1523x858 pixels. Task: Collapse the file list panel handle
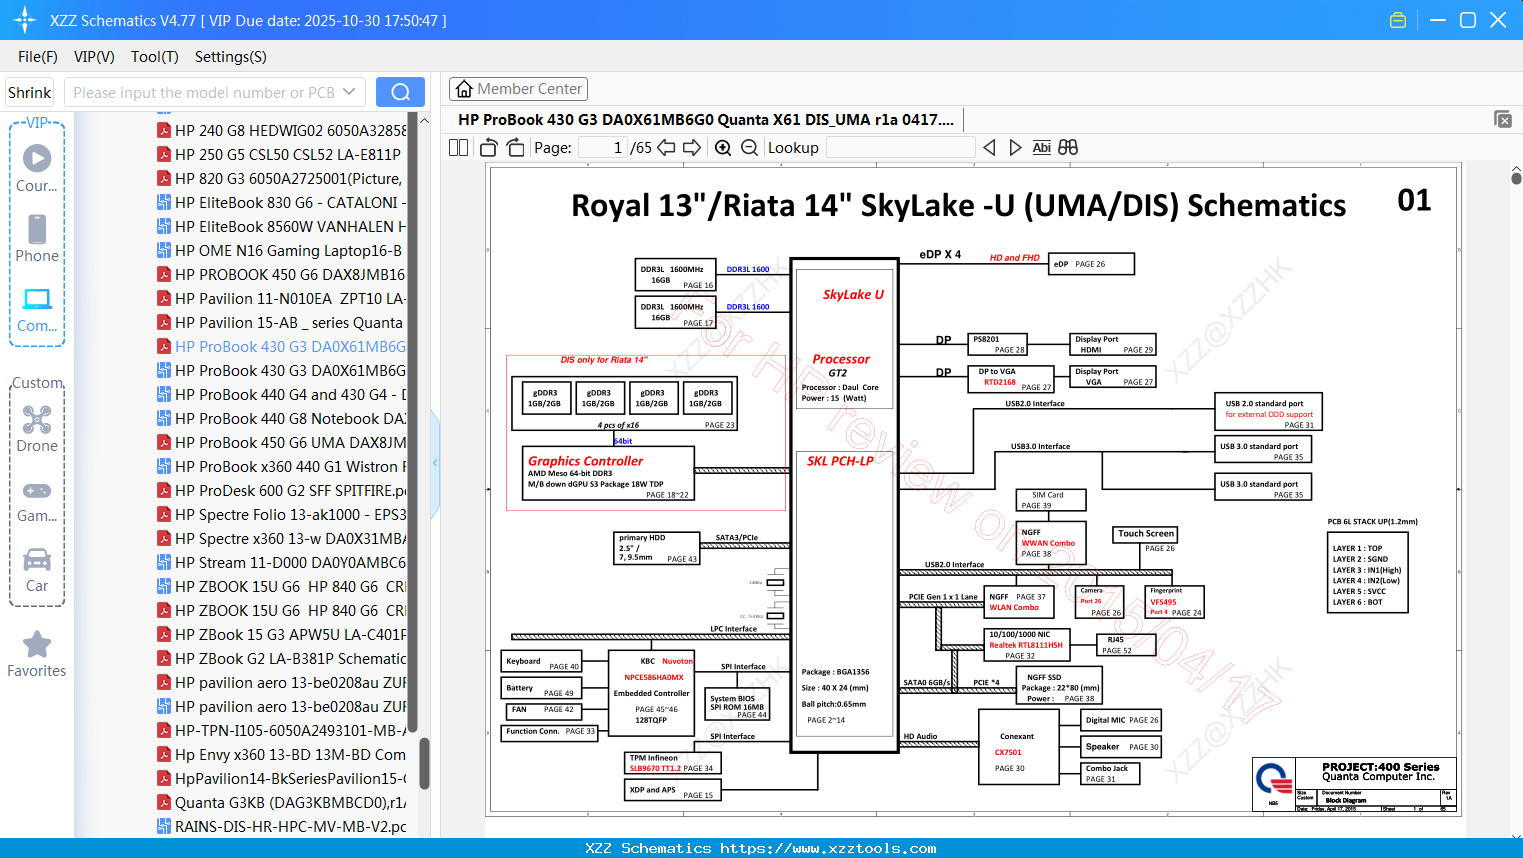click(435, 462)
